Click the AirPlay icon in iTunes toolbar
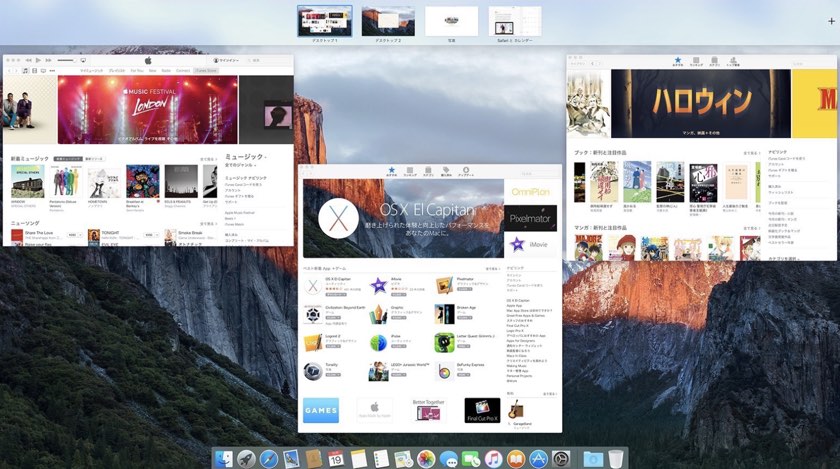This screenshot has width=840, height=469. coord(83,60)
